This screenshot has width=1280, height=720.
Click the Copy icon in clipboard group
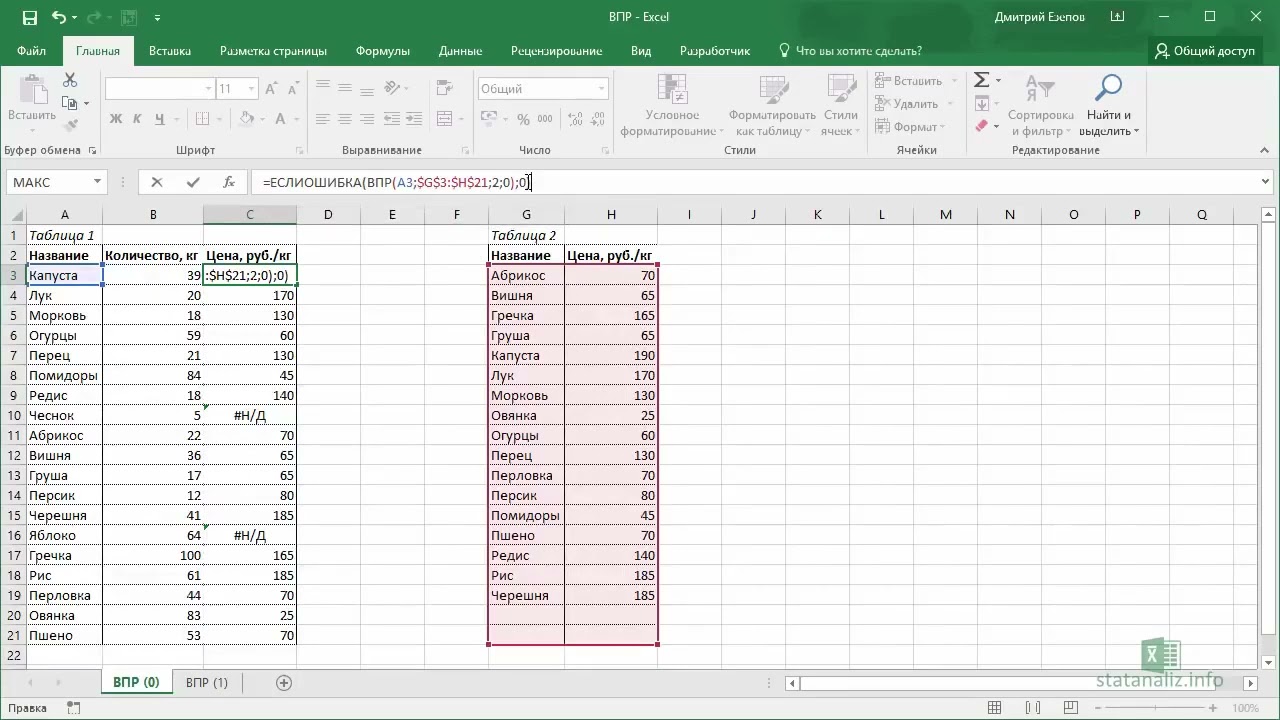click(70, 102)
